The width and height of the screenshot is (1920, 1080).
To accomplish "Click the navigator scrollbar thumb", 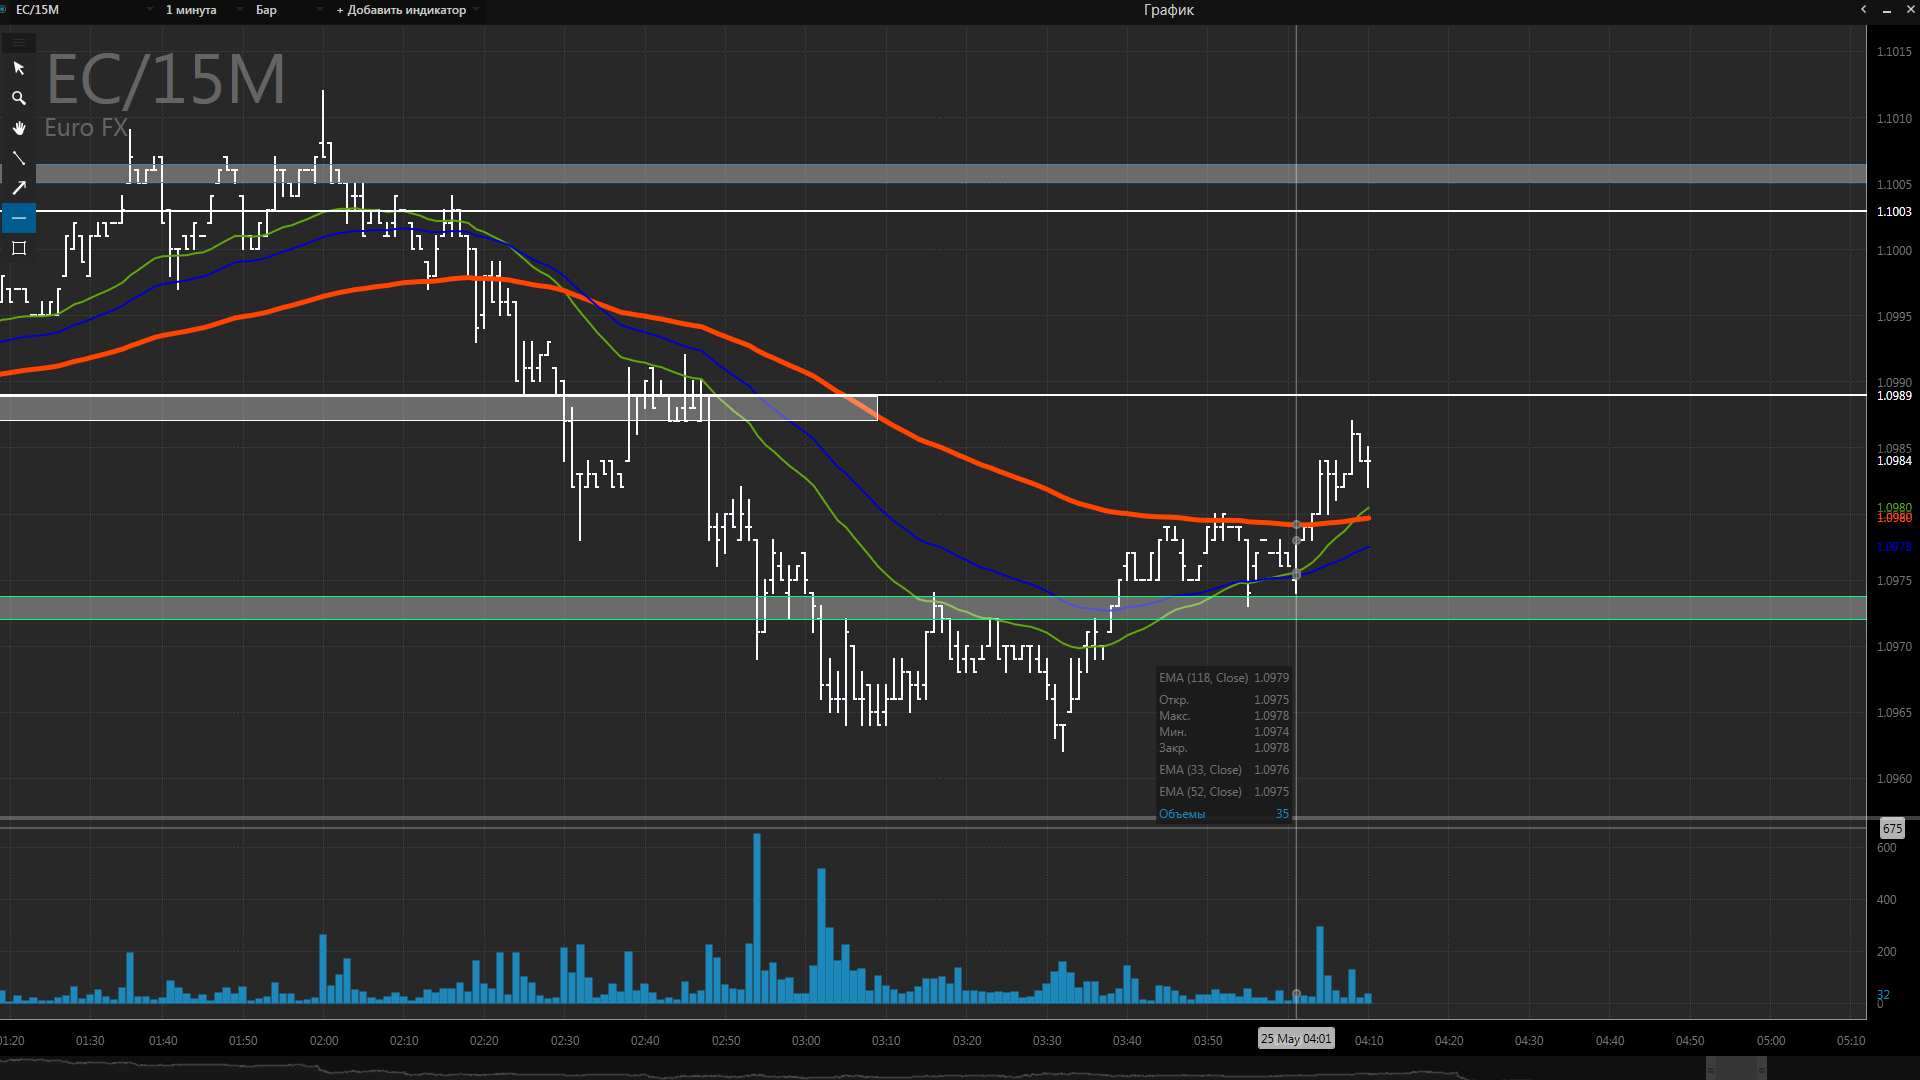I will click(1737, 1068).
